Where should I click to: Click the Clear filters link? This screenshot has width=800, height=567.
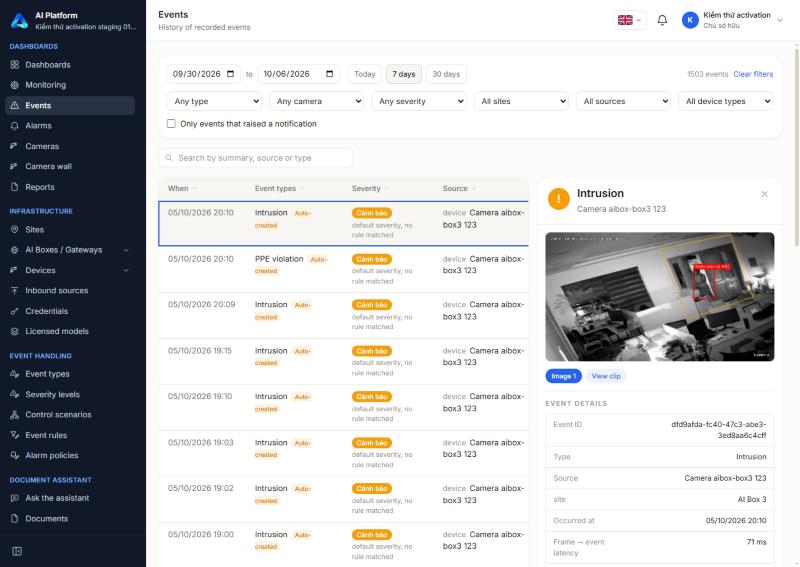point(753,74)
